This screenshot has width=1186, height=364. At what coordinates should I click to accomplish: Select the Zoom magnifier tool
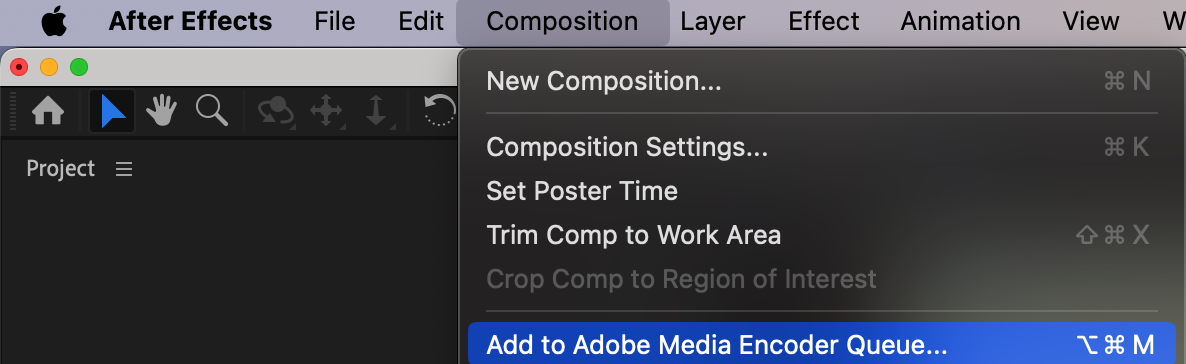(x=212, y=111)
